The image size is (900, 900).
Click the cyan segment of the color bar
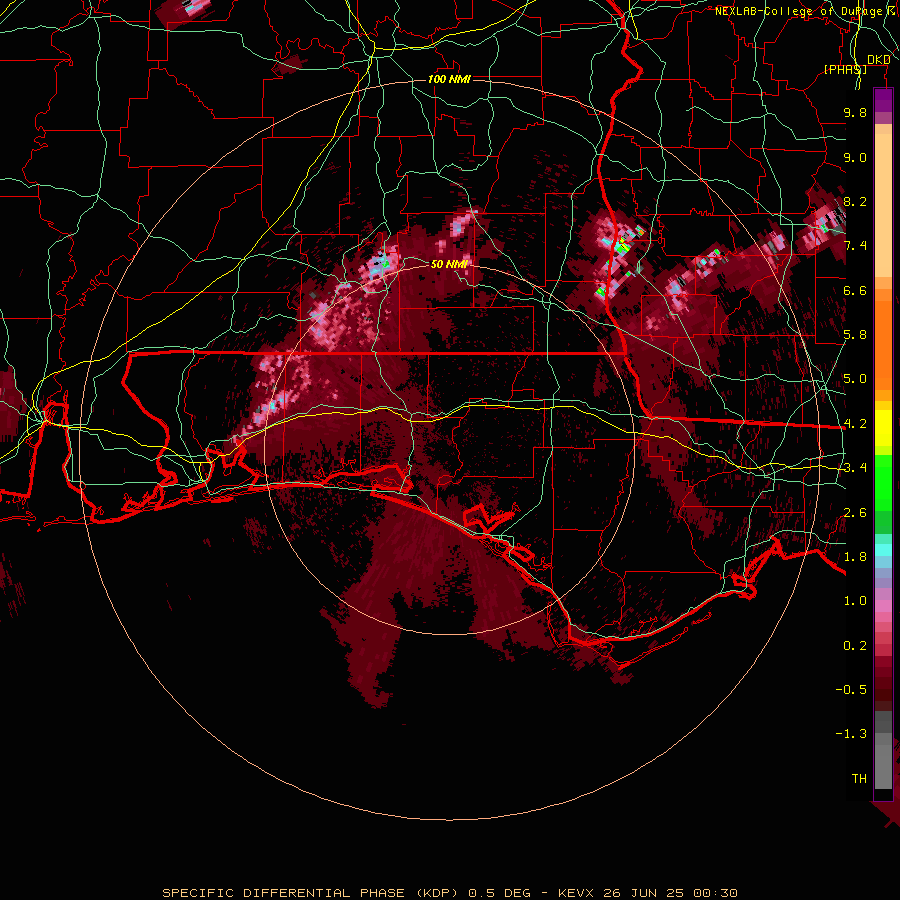pos(883,550)
